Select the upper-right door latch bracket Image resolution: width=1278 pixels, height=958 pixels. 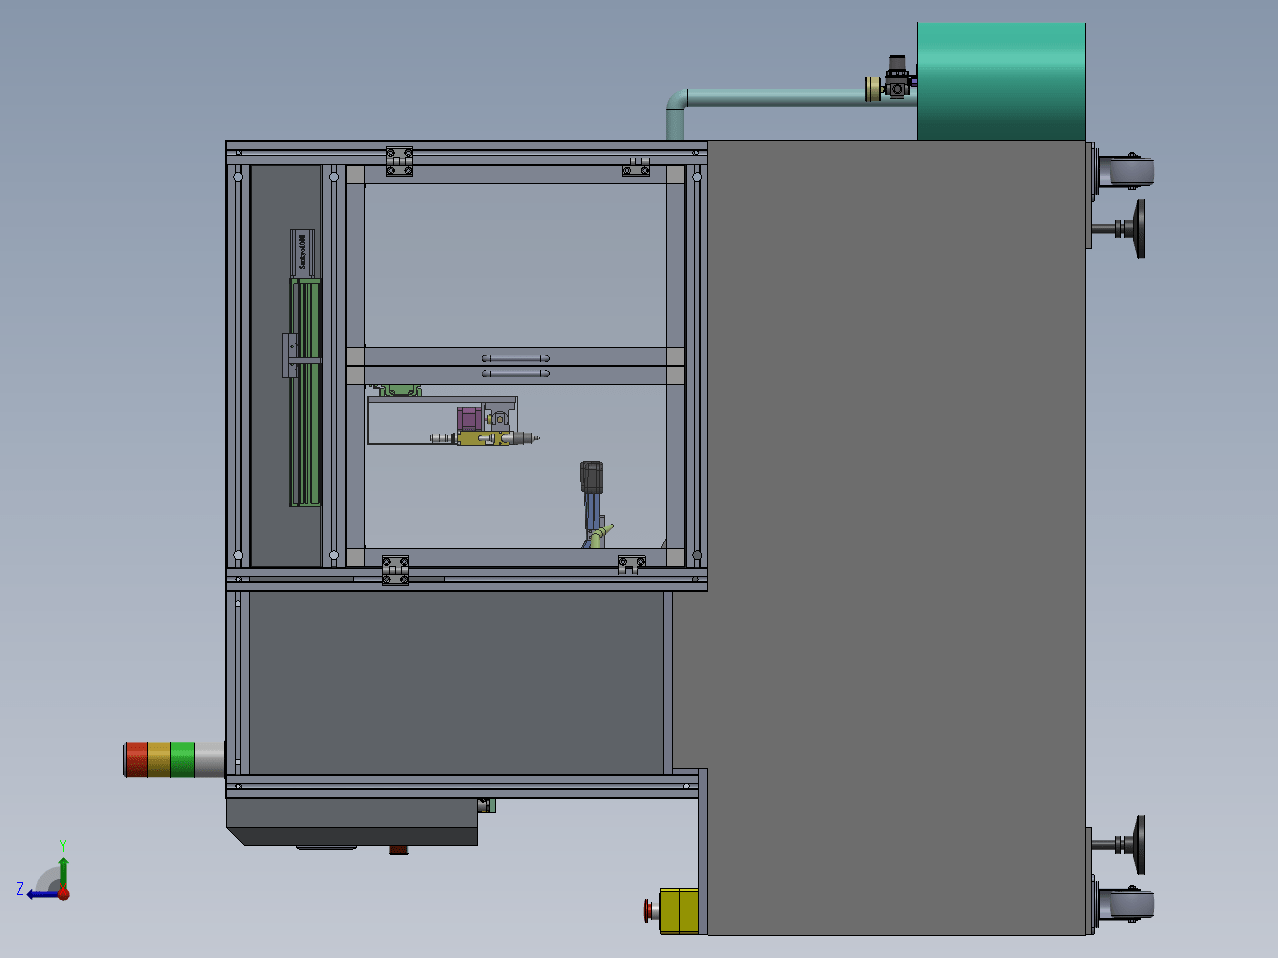(x=636, y=166)
